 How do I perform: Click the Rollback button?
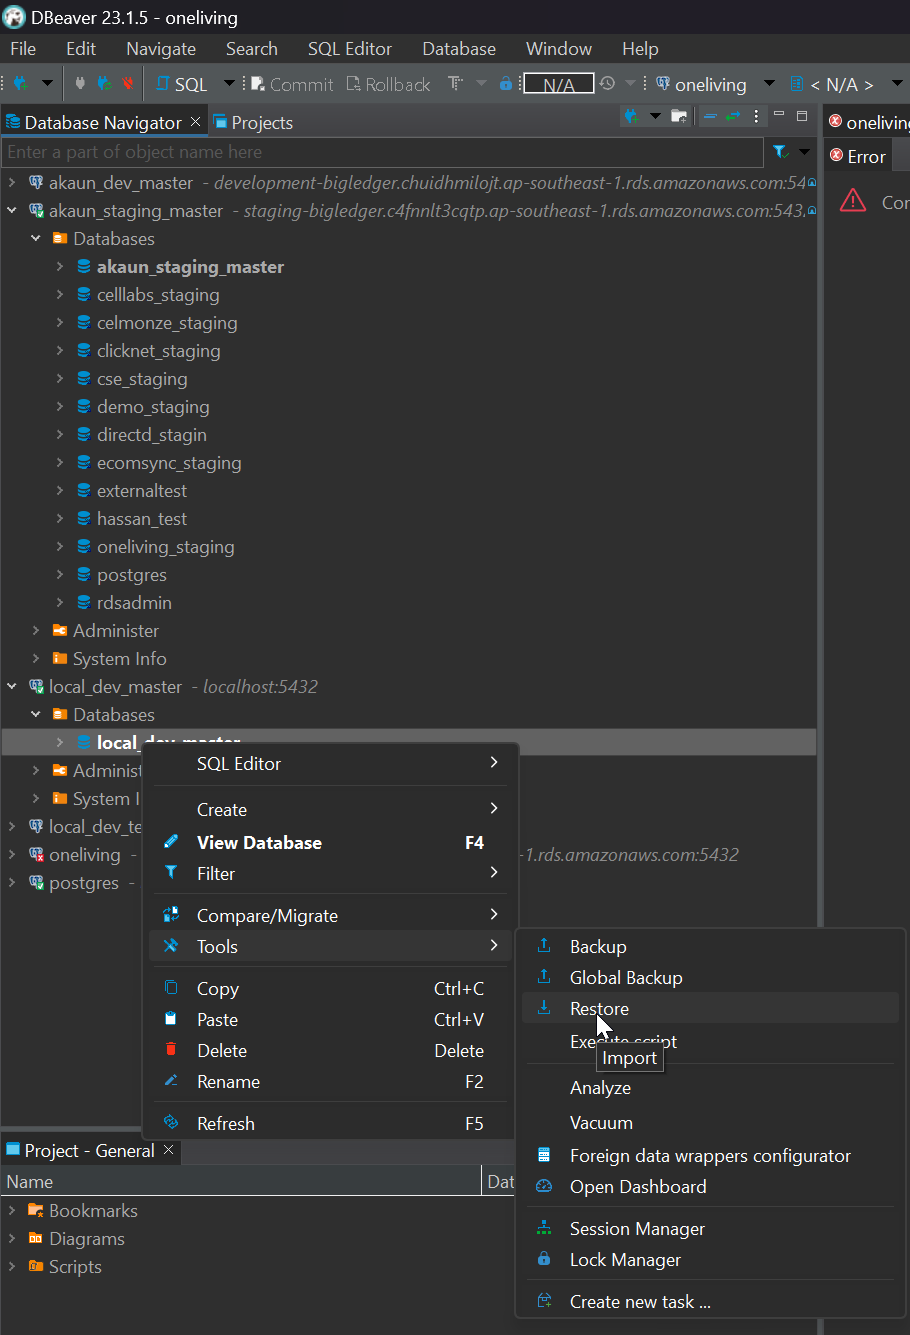coord(388,85)
